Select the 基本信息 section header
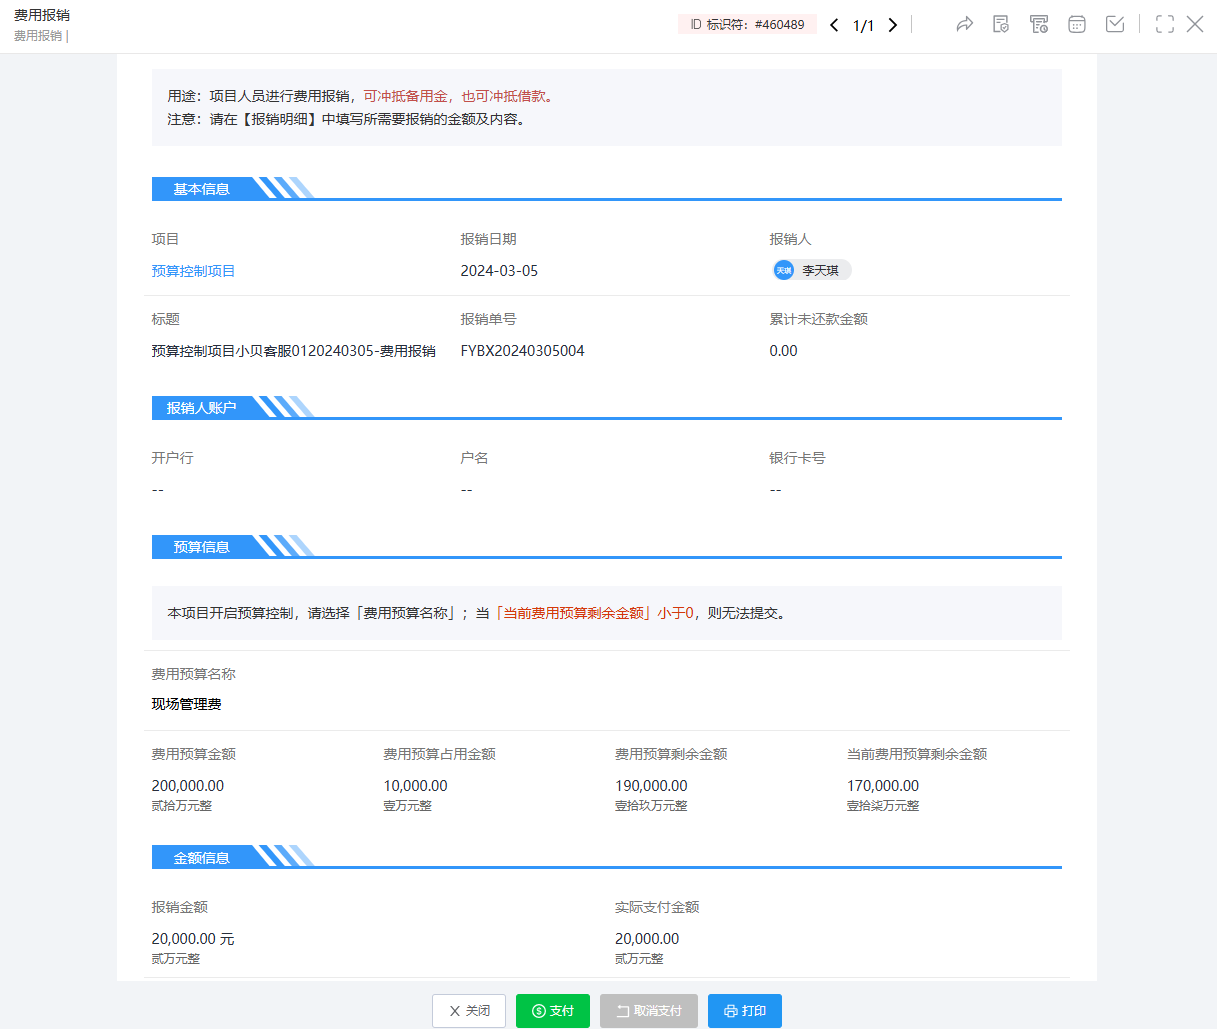This screenshot has height=1029, width=1217. [x=202, y=189]
